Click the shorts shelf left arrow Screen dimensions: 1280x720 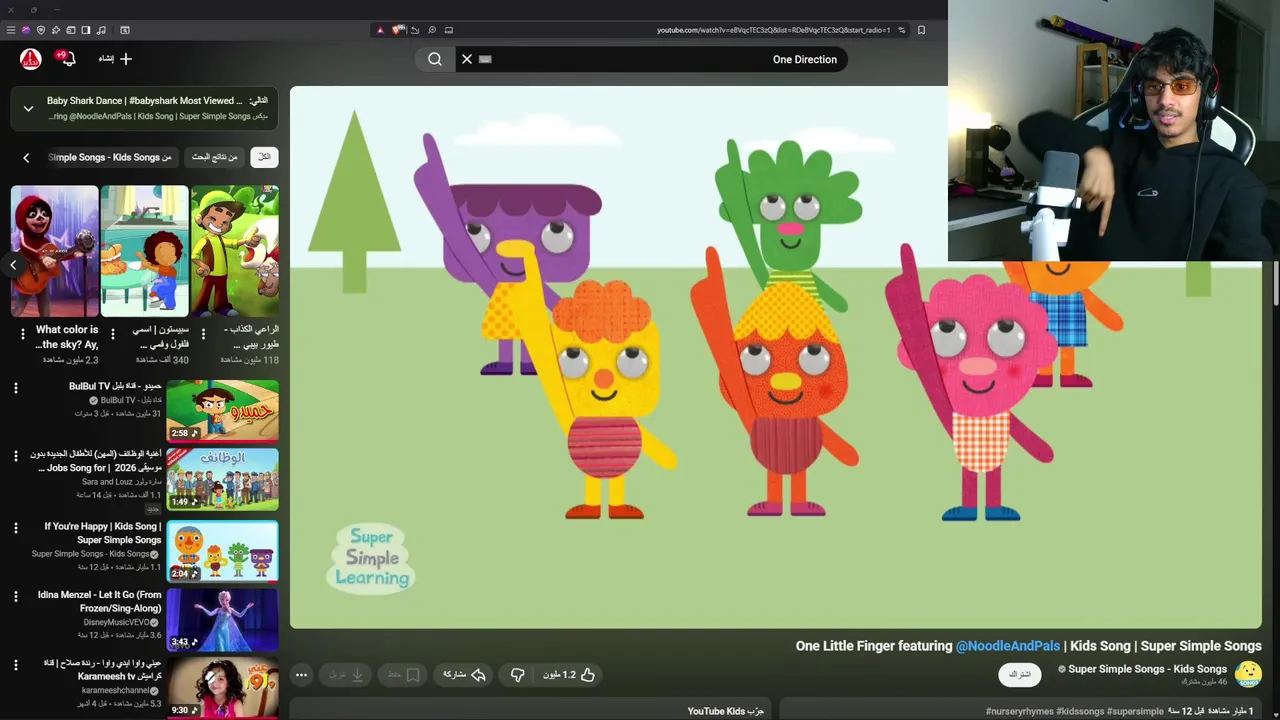(x=13, y=265)
